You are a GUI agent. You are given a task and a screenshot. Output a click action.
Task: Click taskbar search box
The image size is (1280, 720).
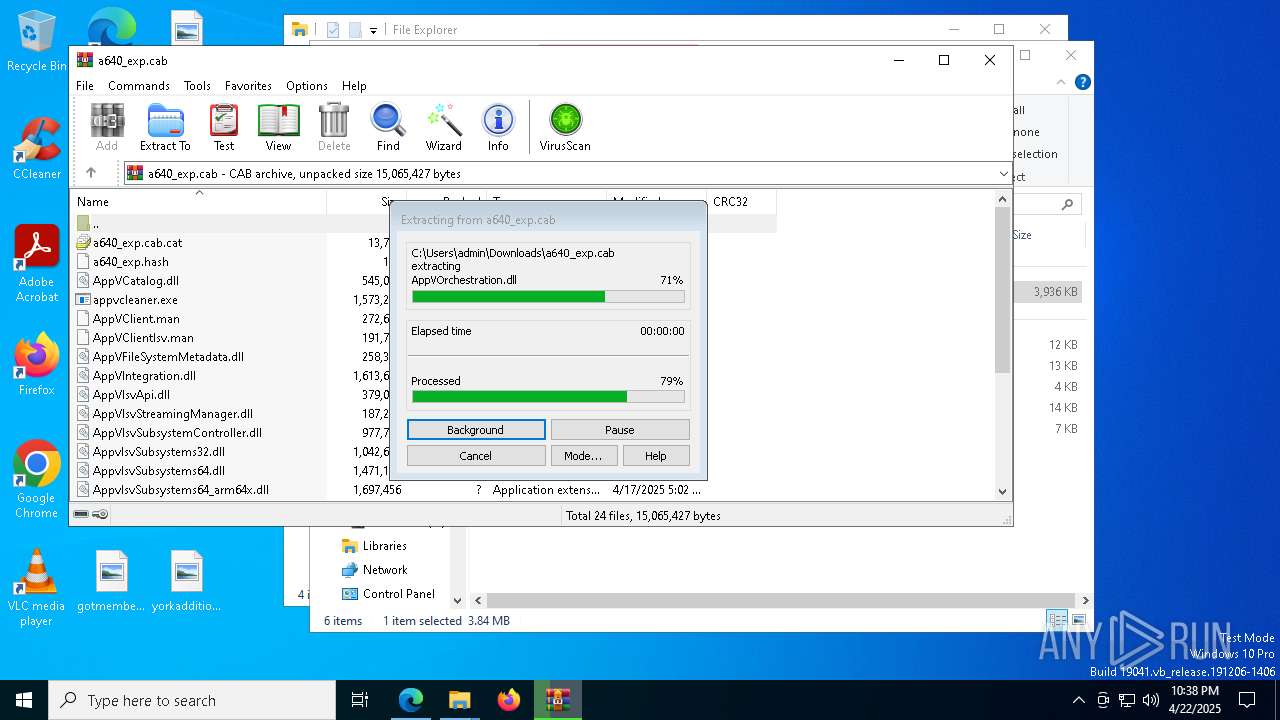[x=192, y=700]
